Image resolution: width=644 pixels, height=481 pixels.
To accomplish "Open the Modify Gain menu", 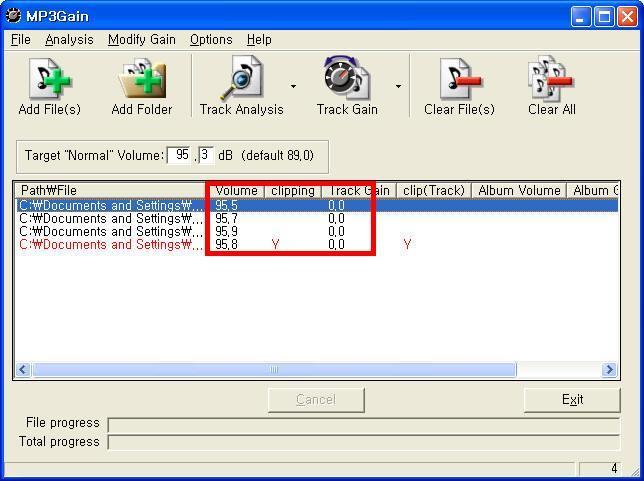I will click(x=142, y=40).
